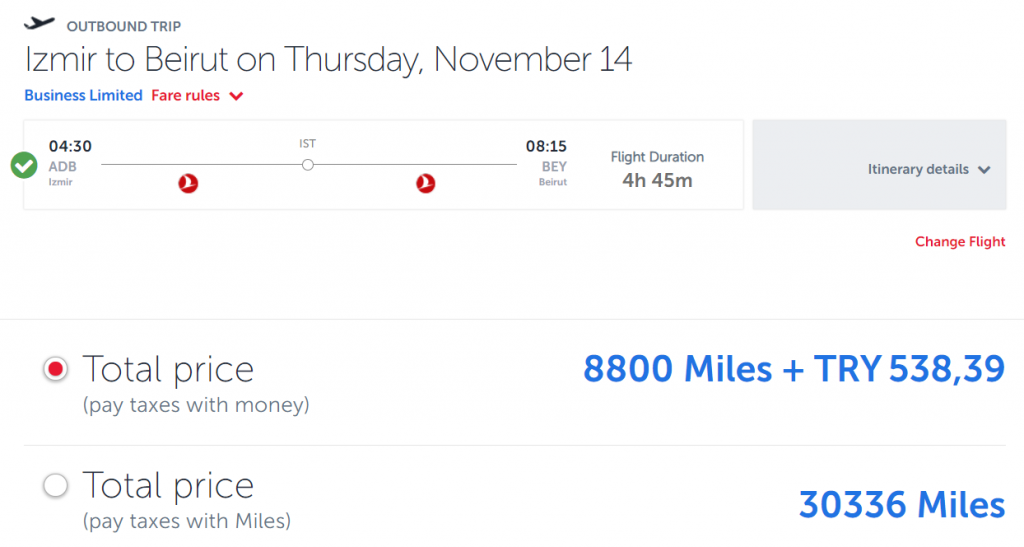
Task: Click the green checkmark selected-flight icon
Action: point(24,165)
